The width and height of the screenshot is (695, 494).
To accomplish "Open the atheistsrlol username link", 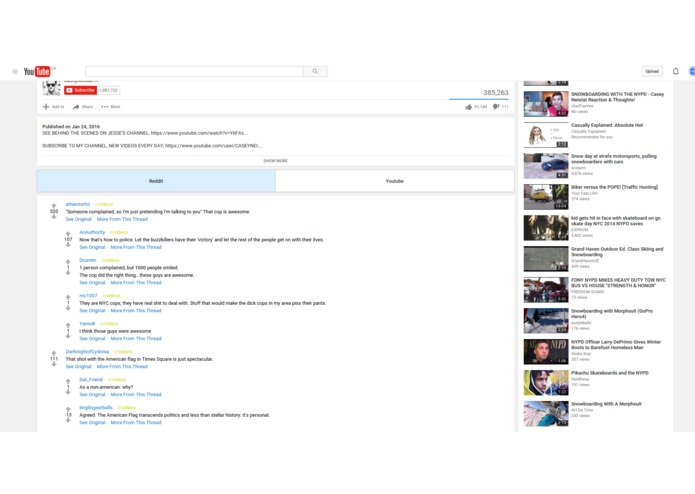I will coord(78,204).
